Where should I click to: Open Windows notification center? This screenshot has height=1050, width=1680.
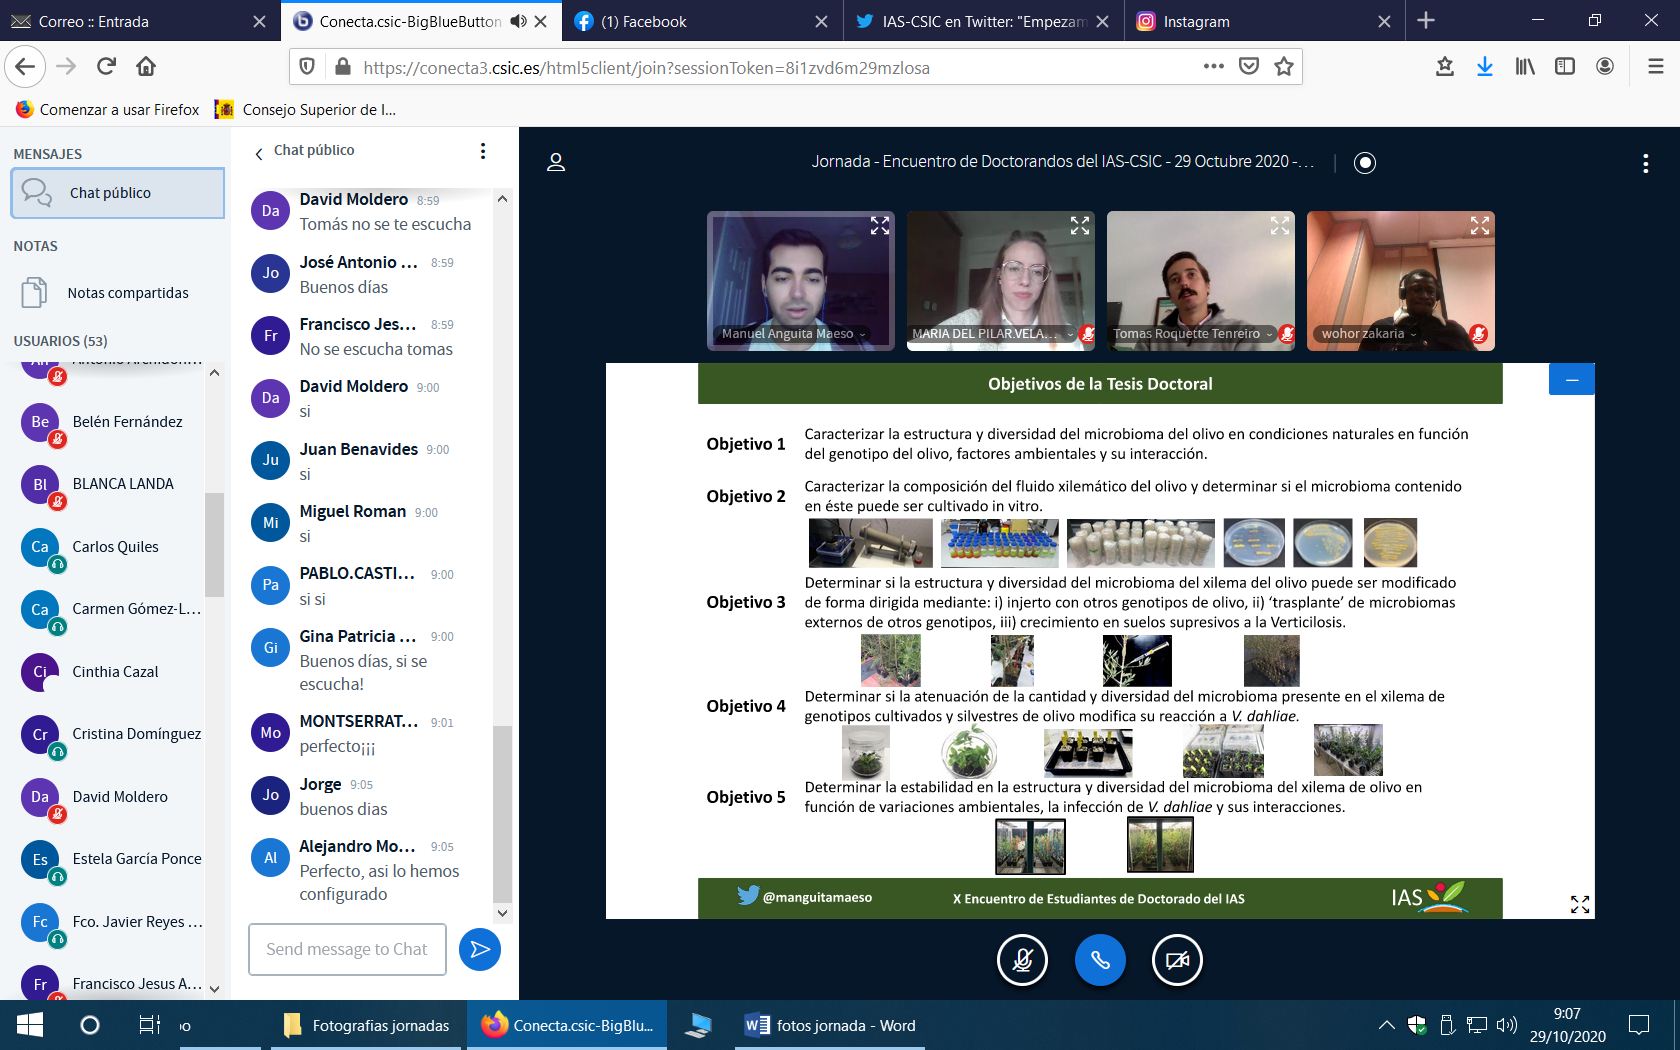[1639, 1025]
